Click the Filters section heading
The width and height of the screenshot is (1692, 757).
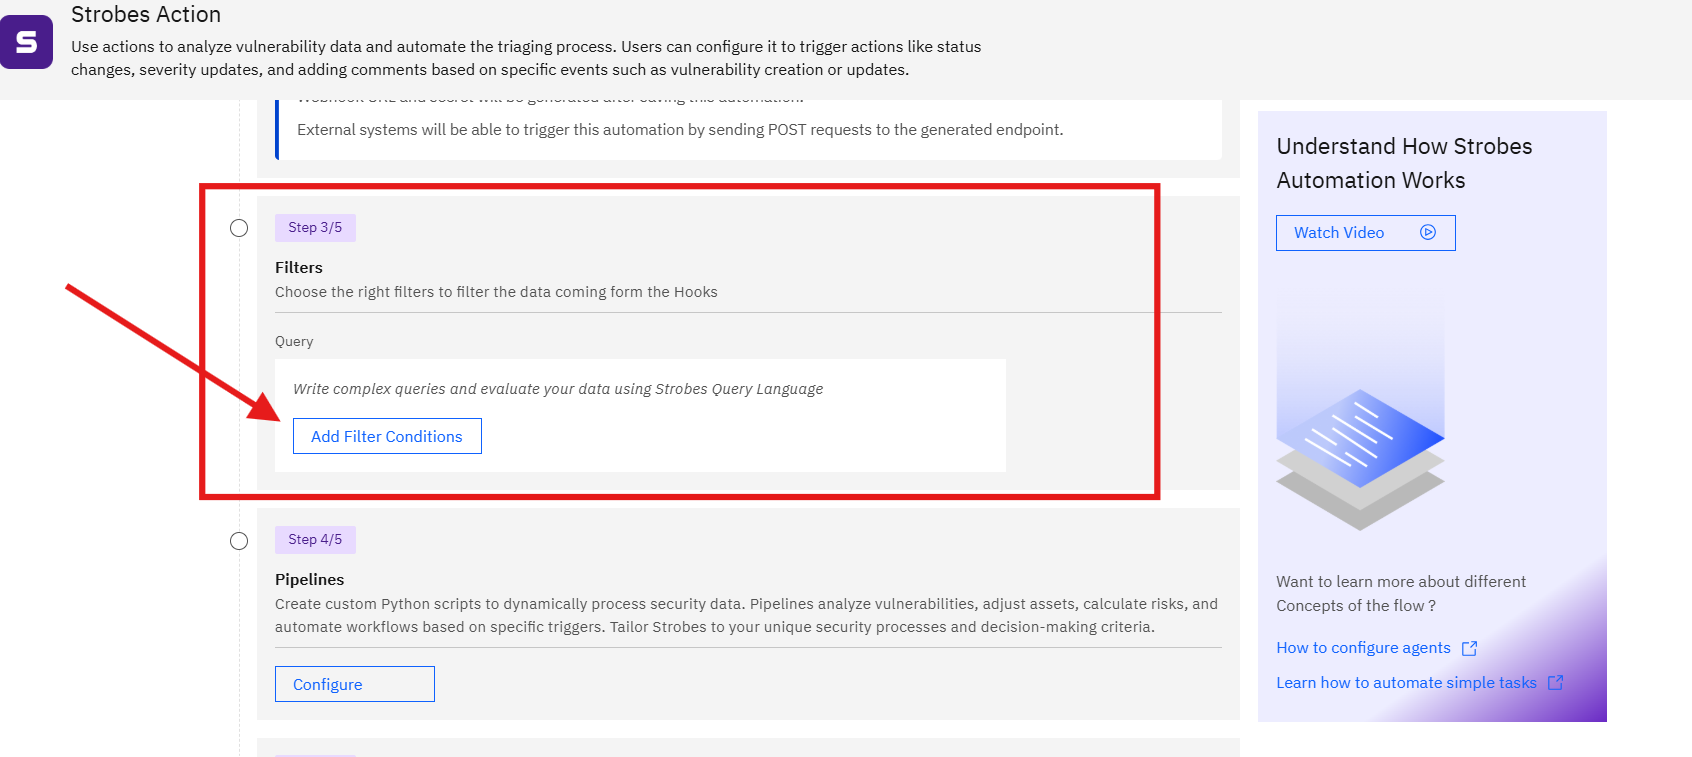pos(299,268)
